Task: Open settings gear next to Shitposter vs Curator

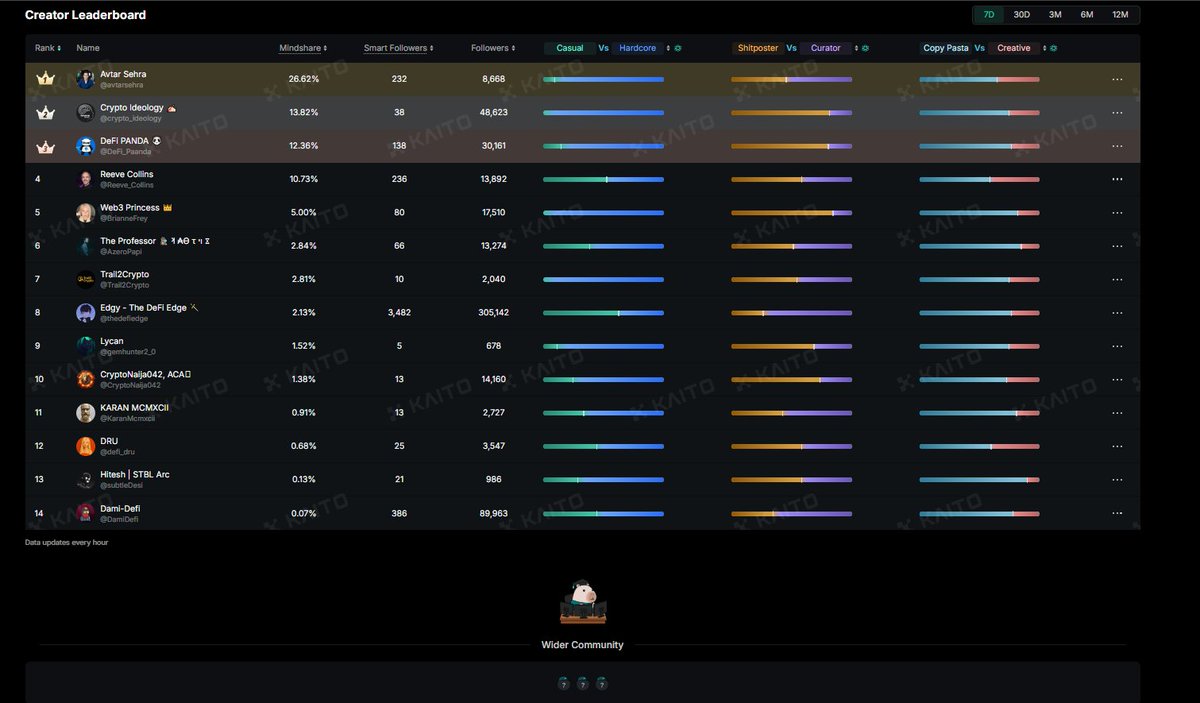Action: click(x=865, y=48)
